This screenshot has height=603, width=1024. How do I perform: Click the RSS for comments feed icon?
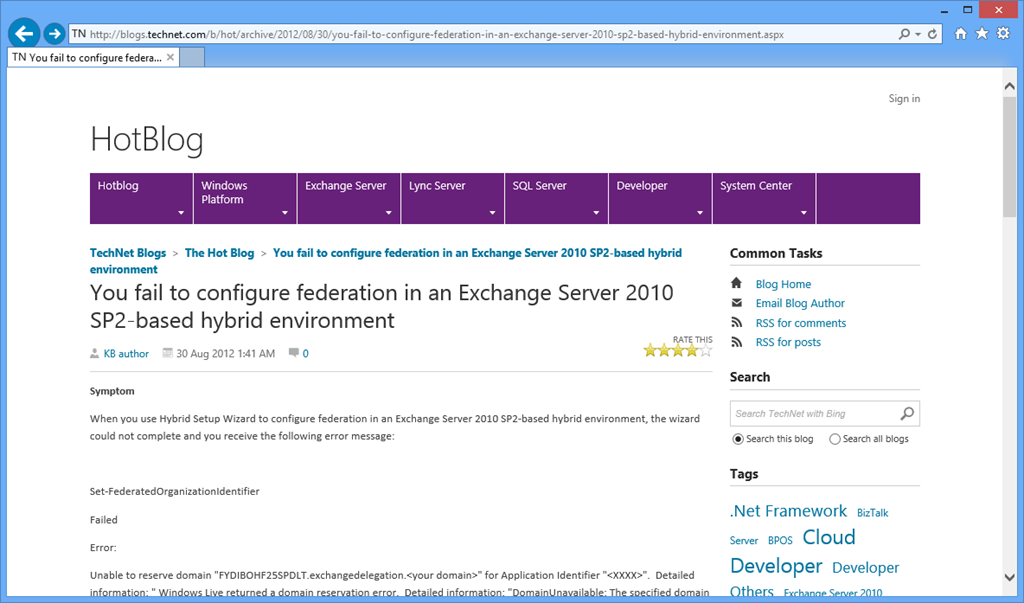point(737,322)
